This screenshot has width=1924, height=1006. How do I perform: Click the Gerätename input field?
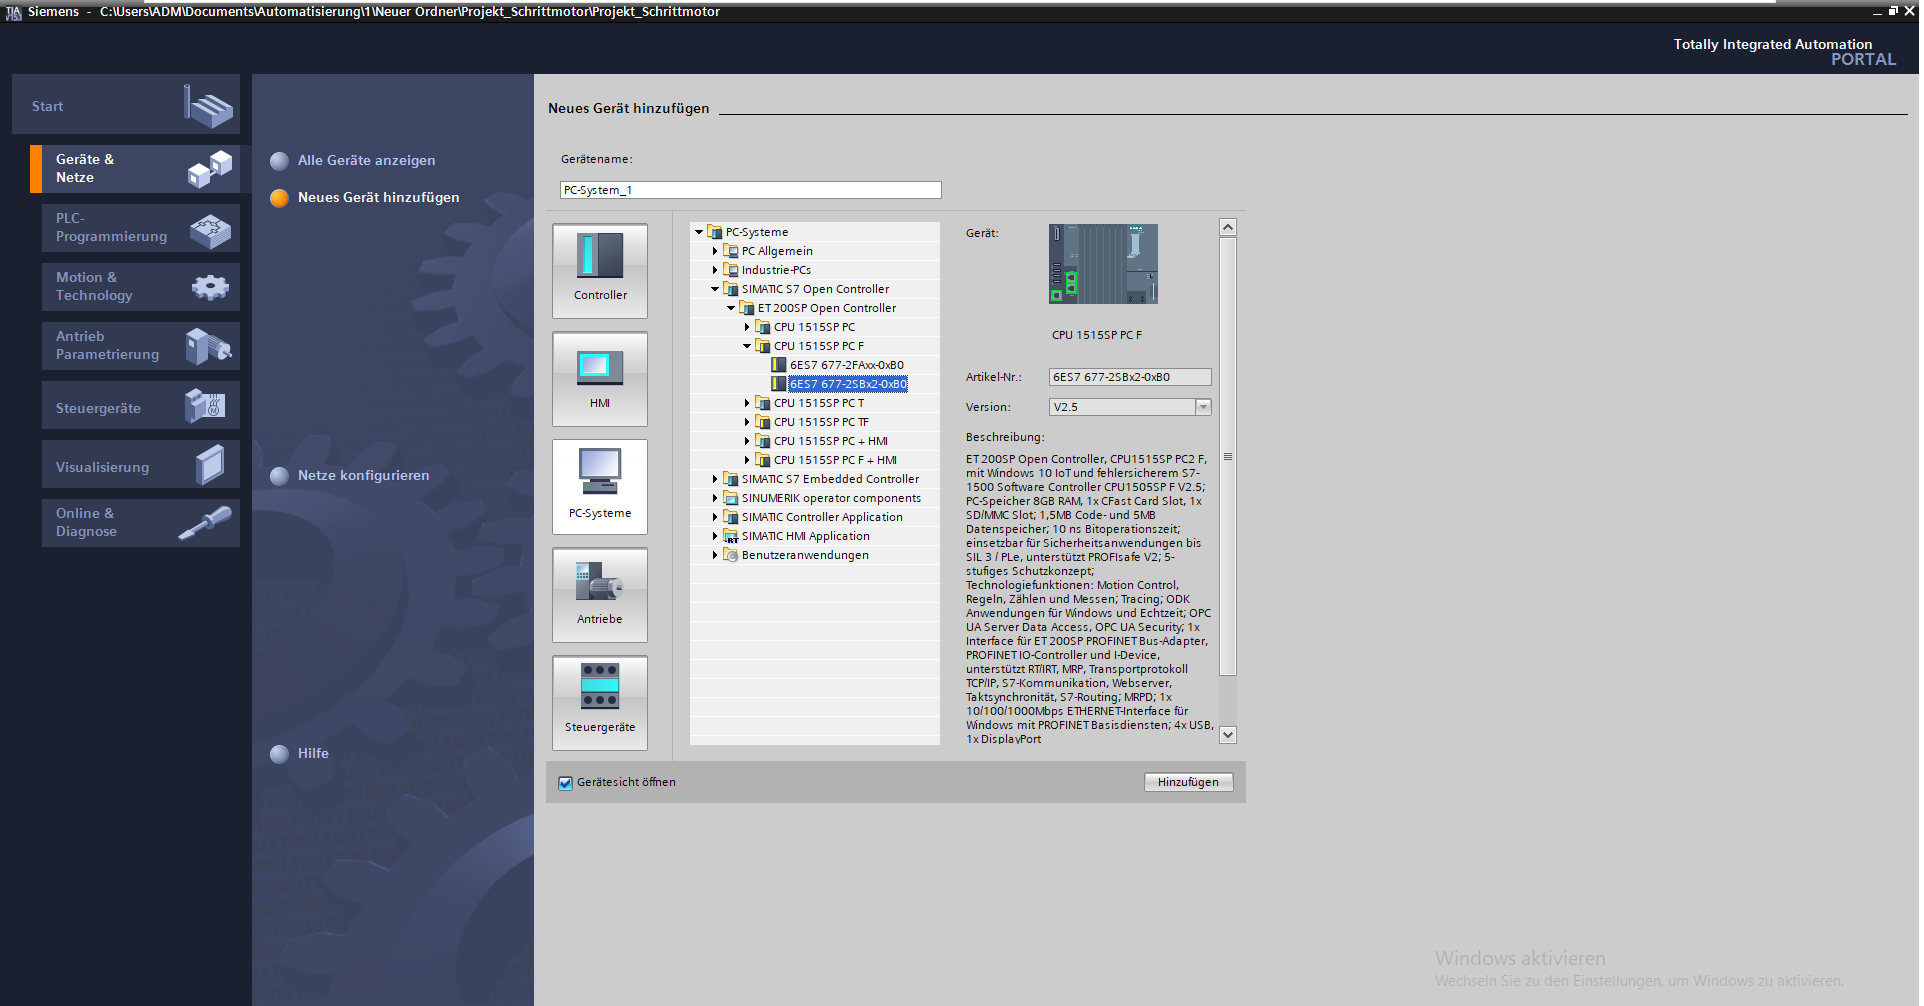[x=750, y=190]
